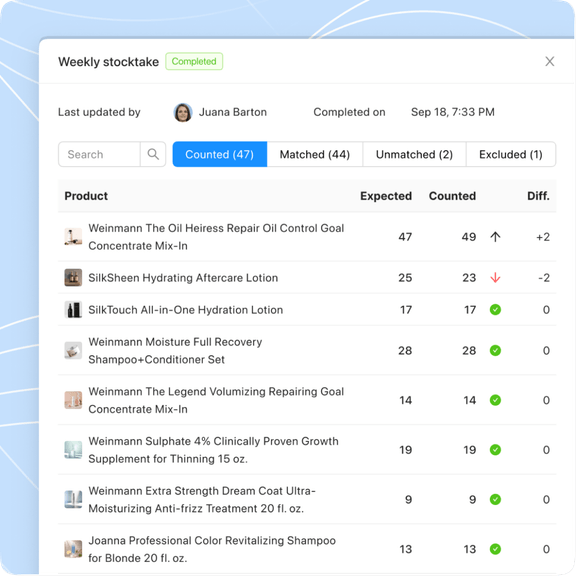Click the Completed status badge

pos(194,61)
